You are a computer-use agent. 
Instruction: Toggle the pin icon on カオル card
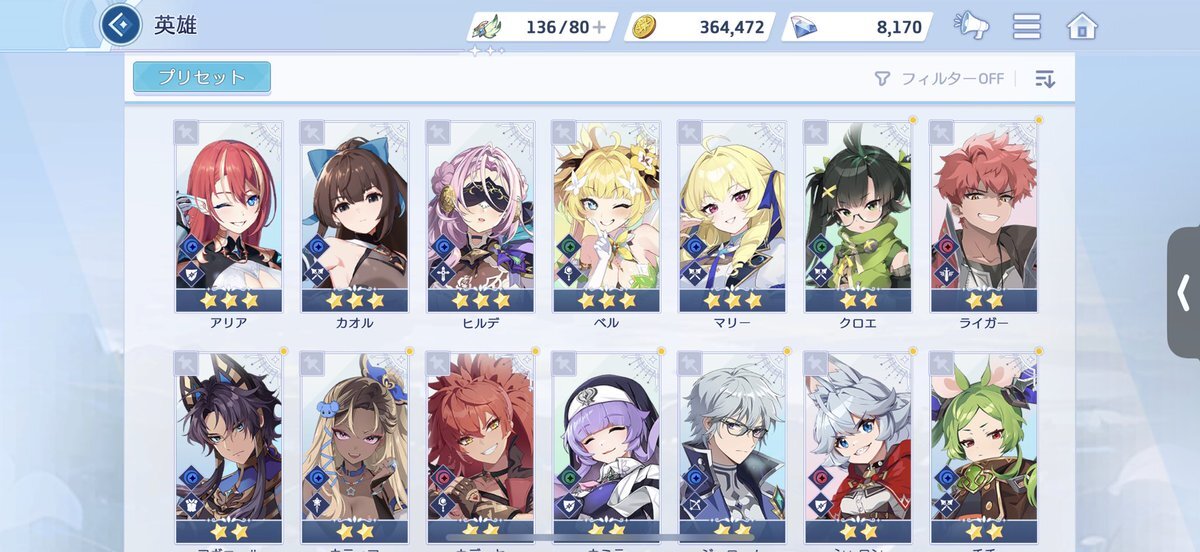312,133
